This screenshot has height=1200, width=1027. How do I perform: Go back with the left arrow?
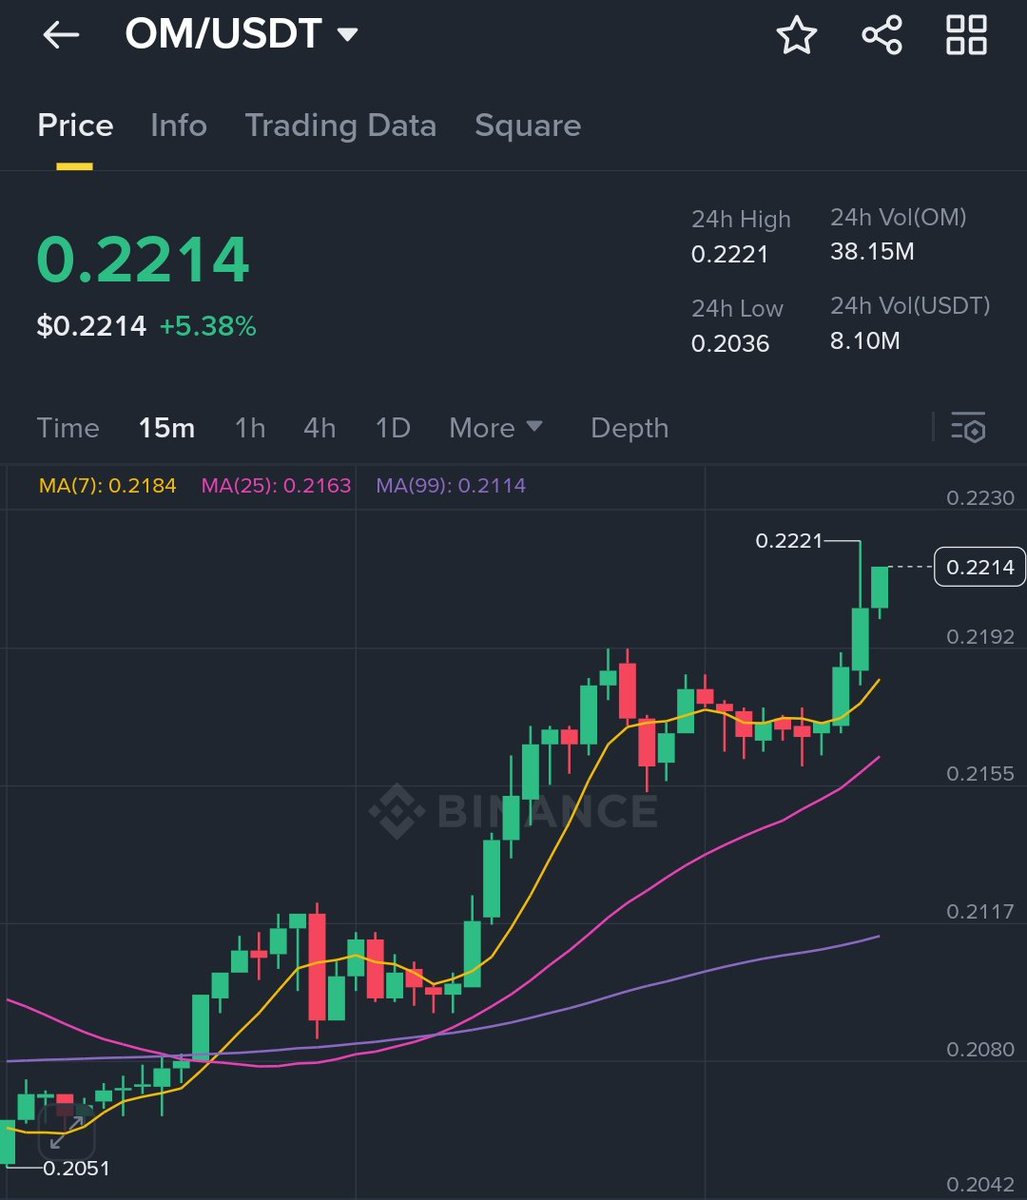(x=61, y=35)
